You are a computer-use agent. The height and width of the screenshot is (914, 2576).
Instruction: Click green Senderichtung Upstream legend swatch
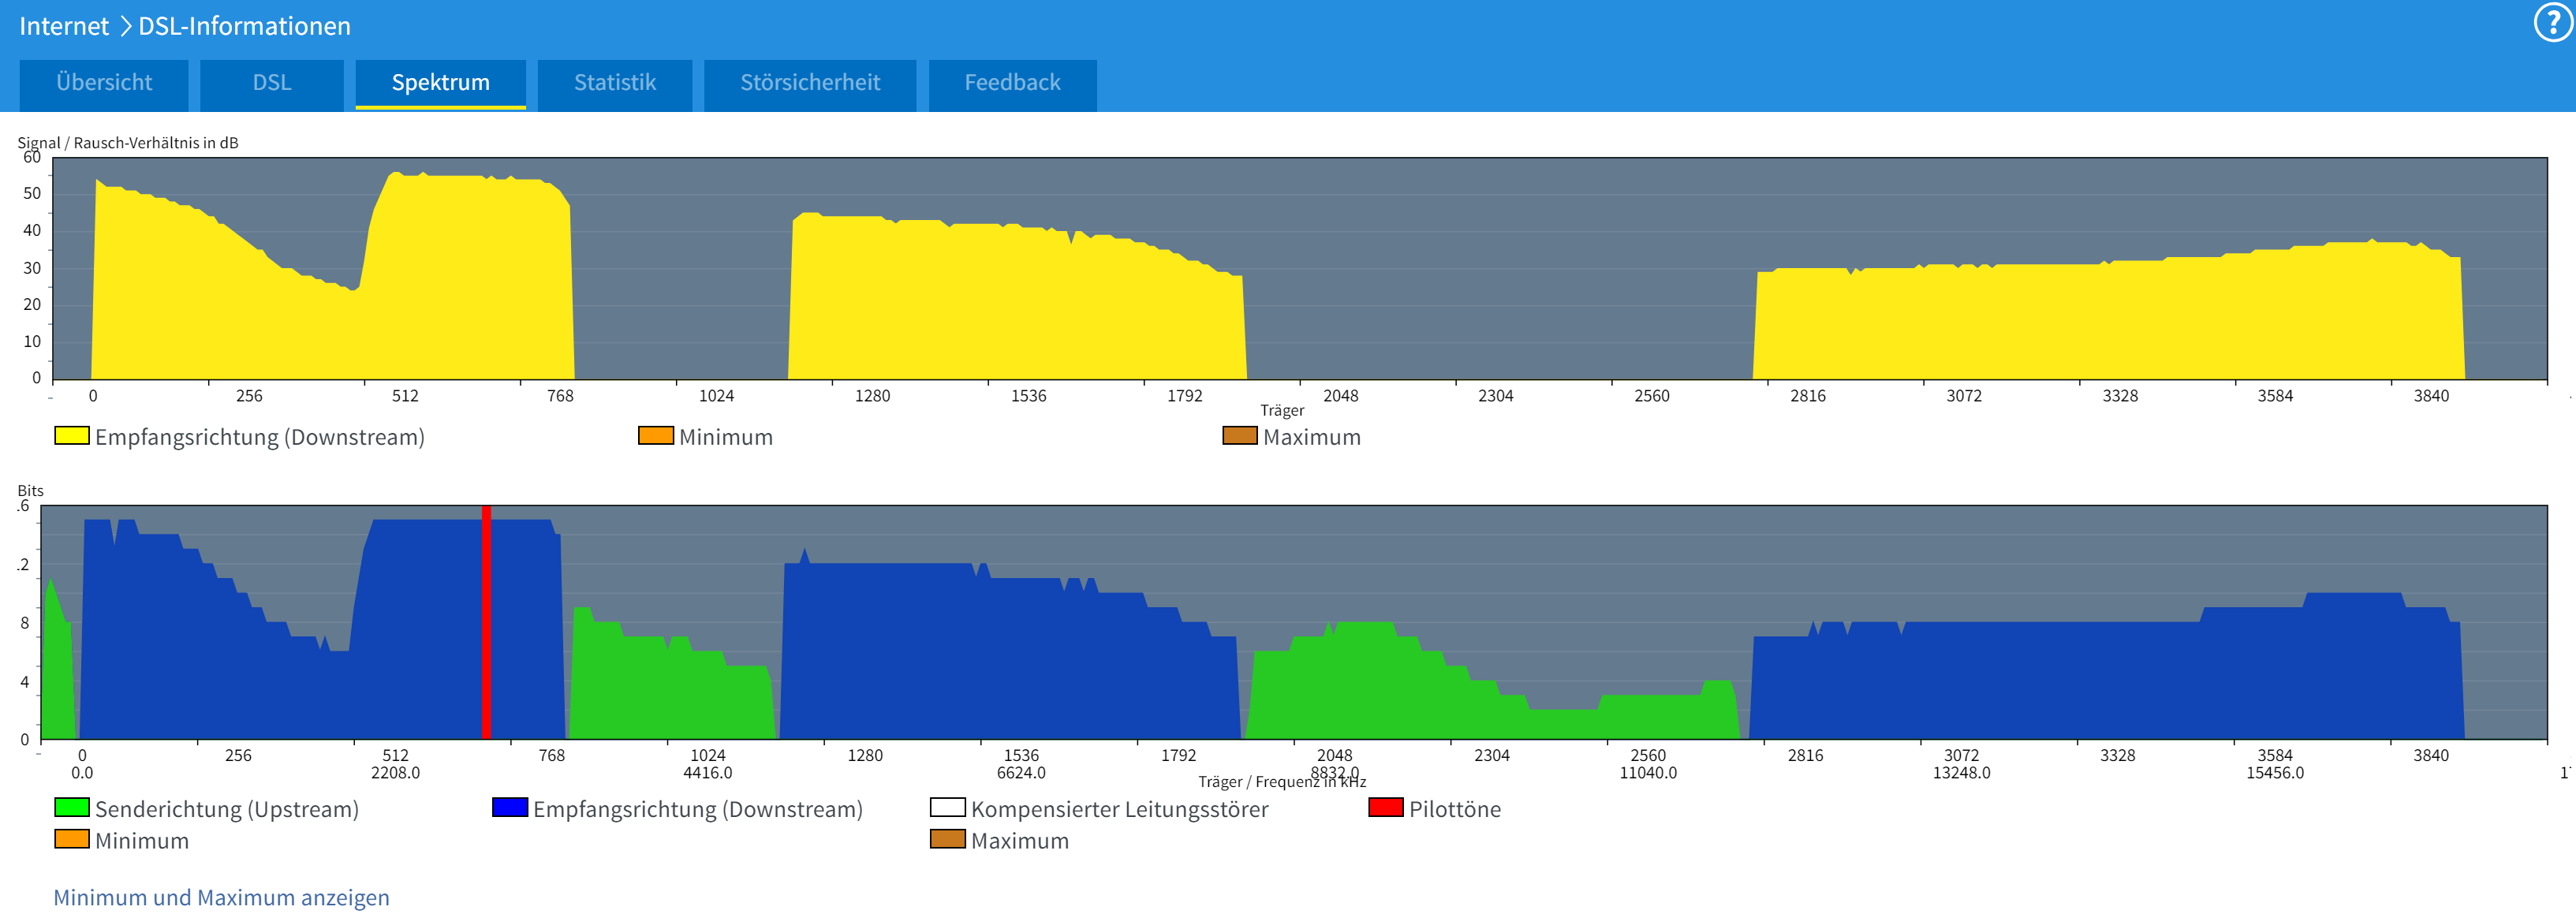coord(71,808)
